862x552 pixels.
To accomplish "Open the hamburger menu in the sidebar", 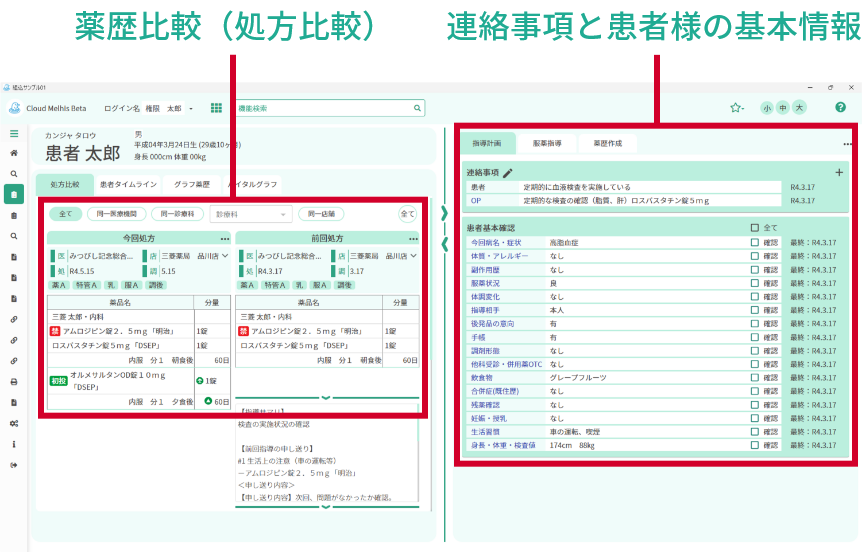I will (x=14, y=133).
